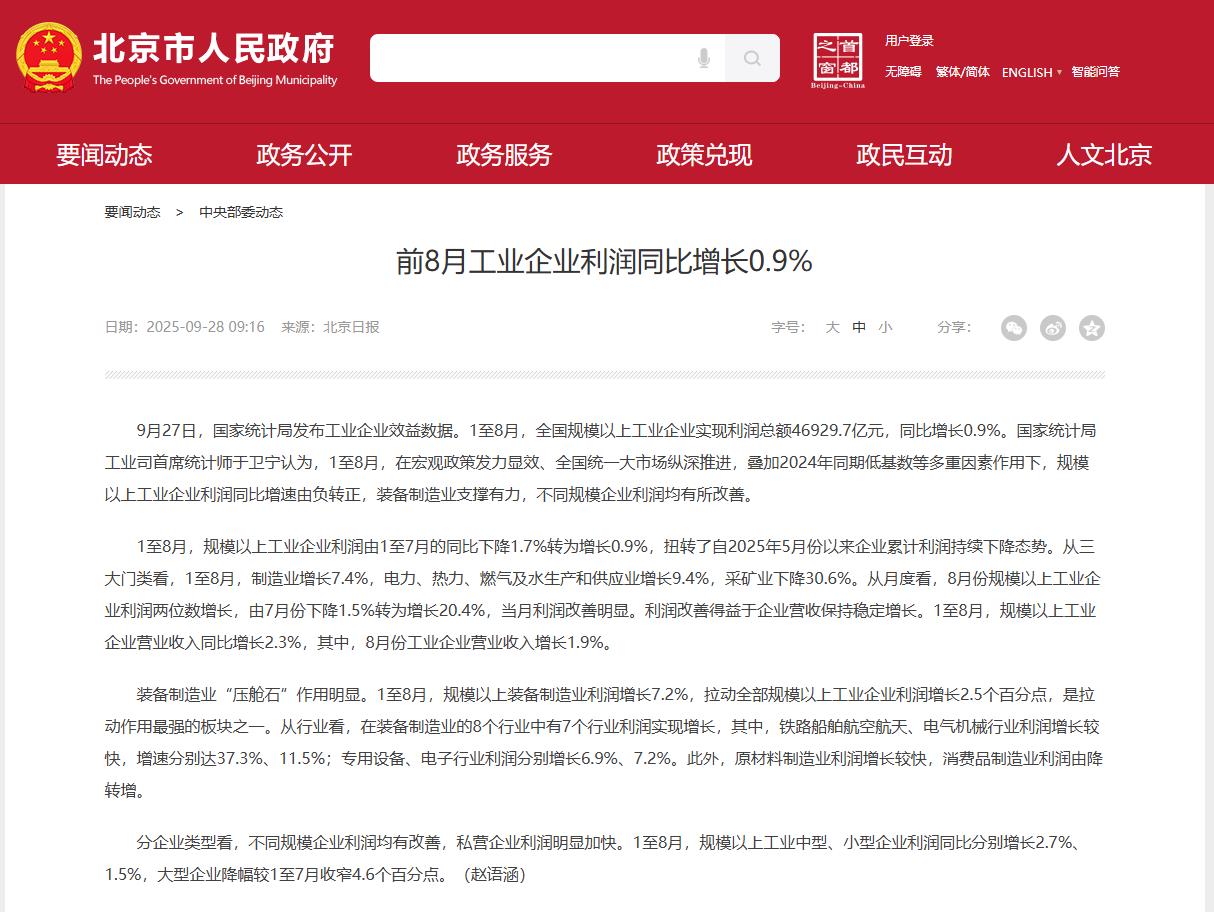
Task: Click the national emblem logo
Action: (x=49, y=57)
